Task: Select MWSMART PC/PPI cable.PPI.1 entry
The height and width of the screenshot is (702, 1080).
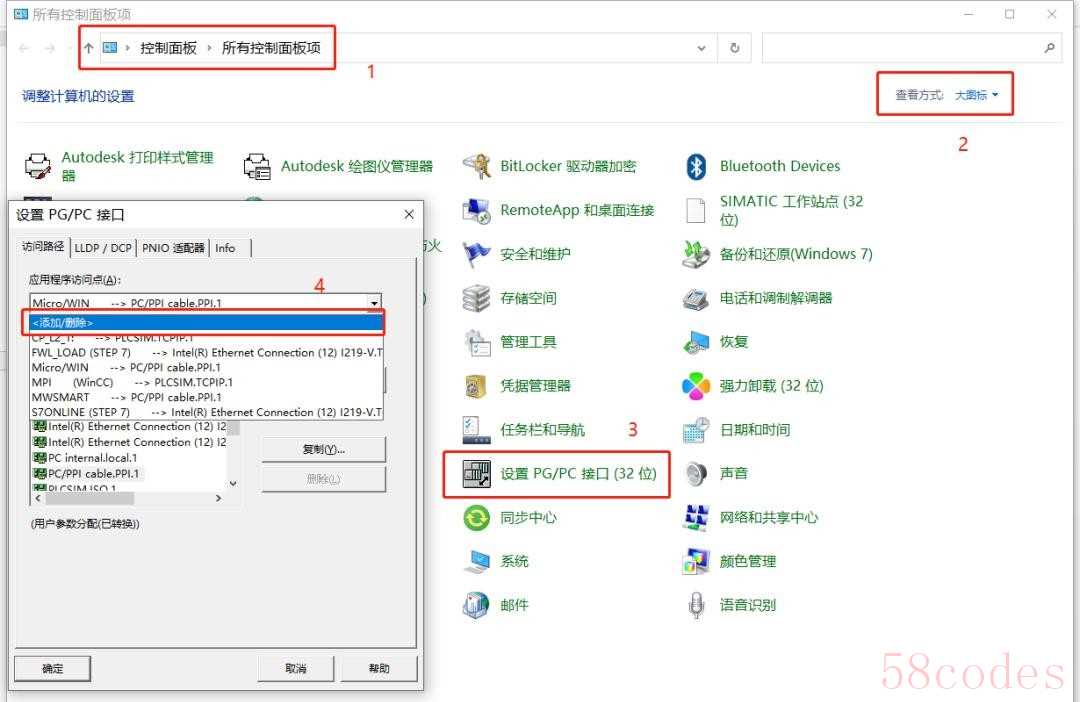Action: pos(206,398)
